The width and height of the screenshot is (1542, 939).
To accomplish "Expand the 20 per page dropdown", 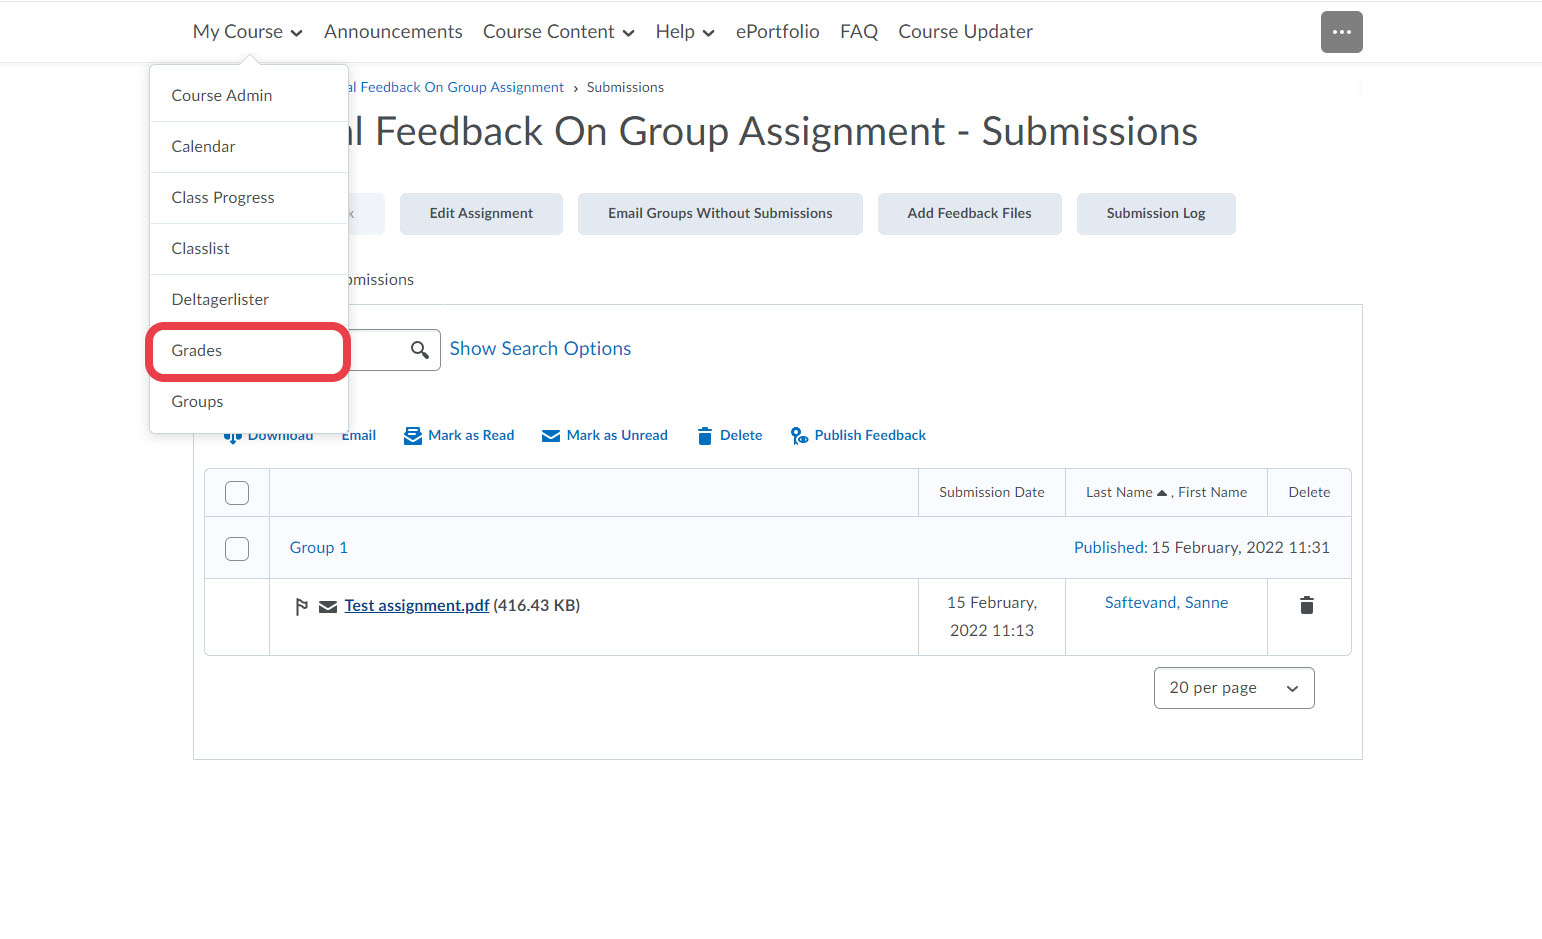I will (x=1233, y=688).
